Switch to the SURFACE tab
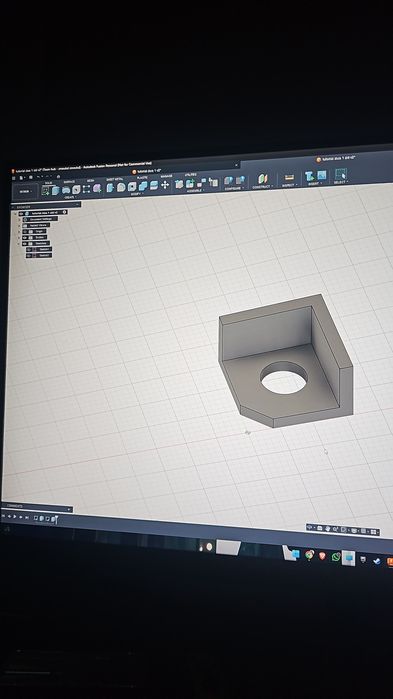Viewport: 393px width, 699px height. (69, 182)
